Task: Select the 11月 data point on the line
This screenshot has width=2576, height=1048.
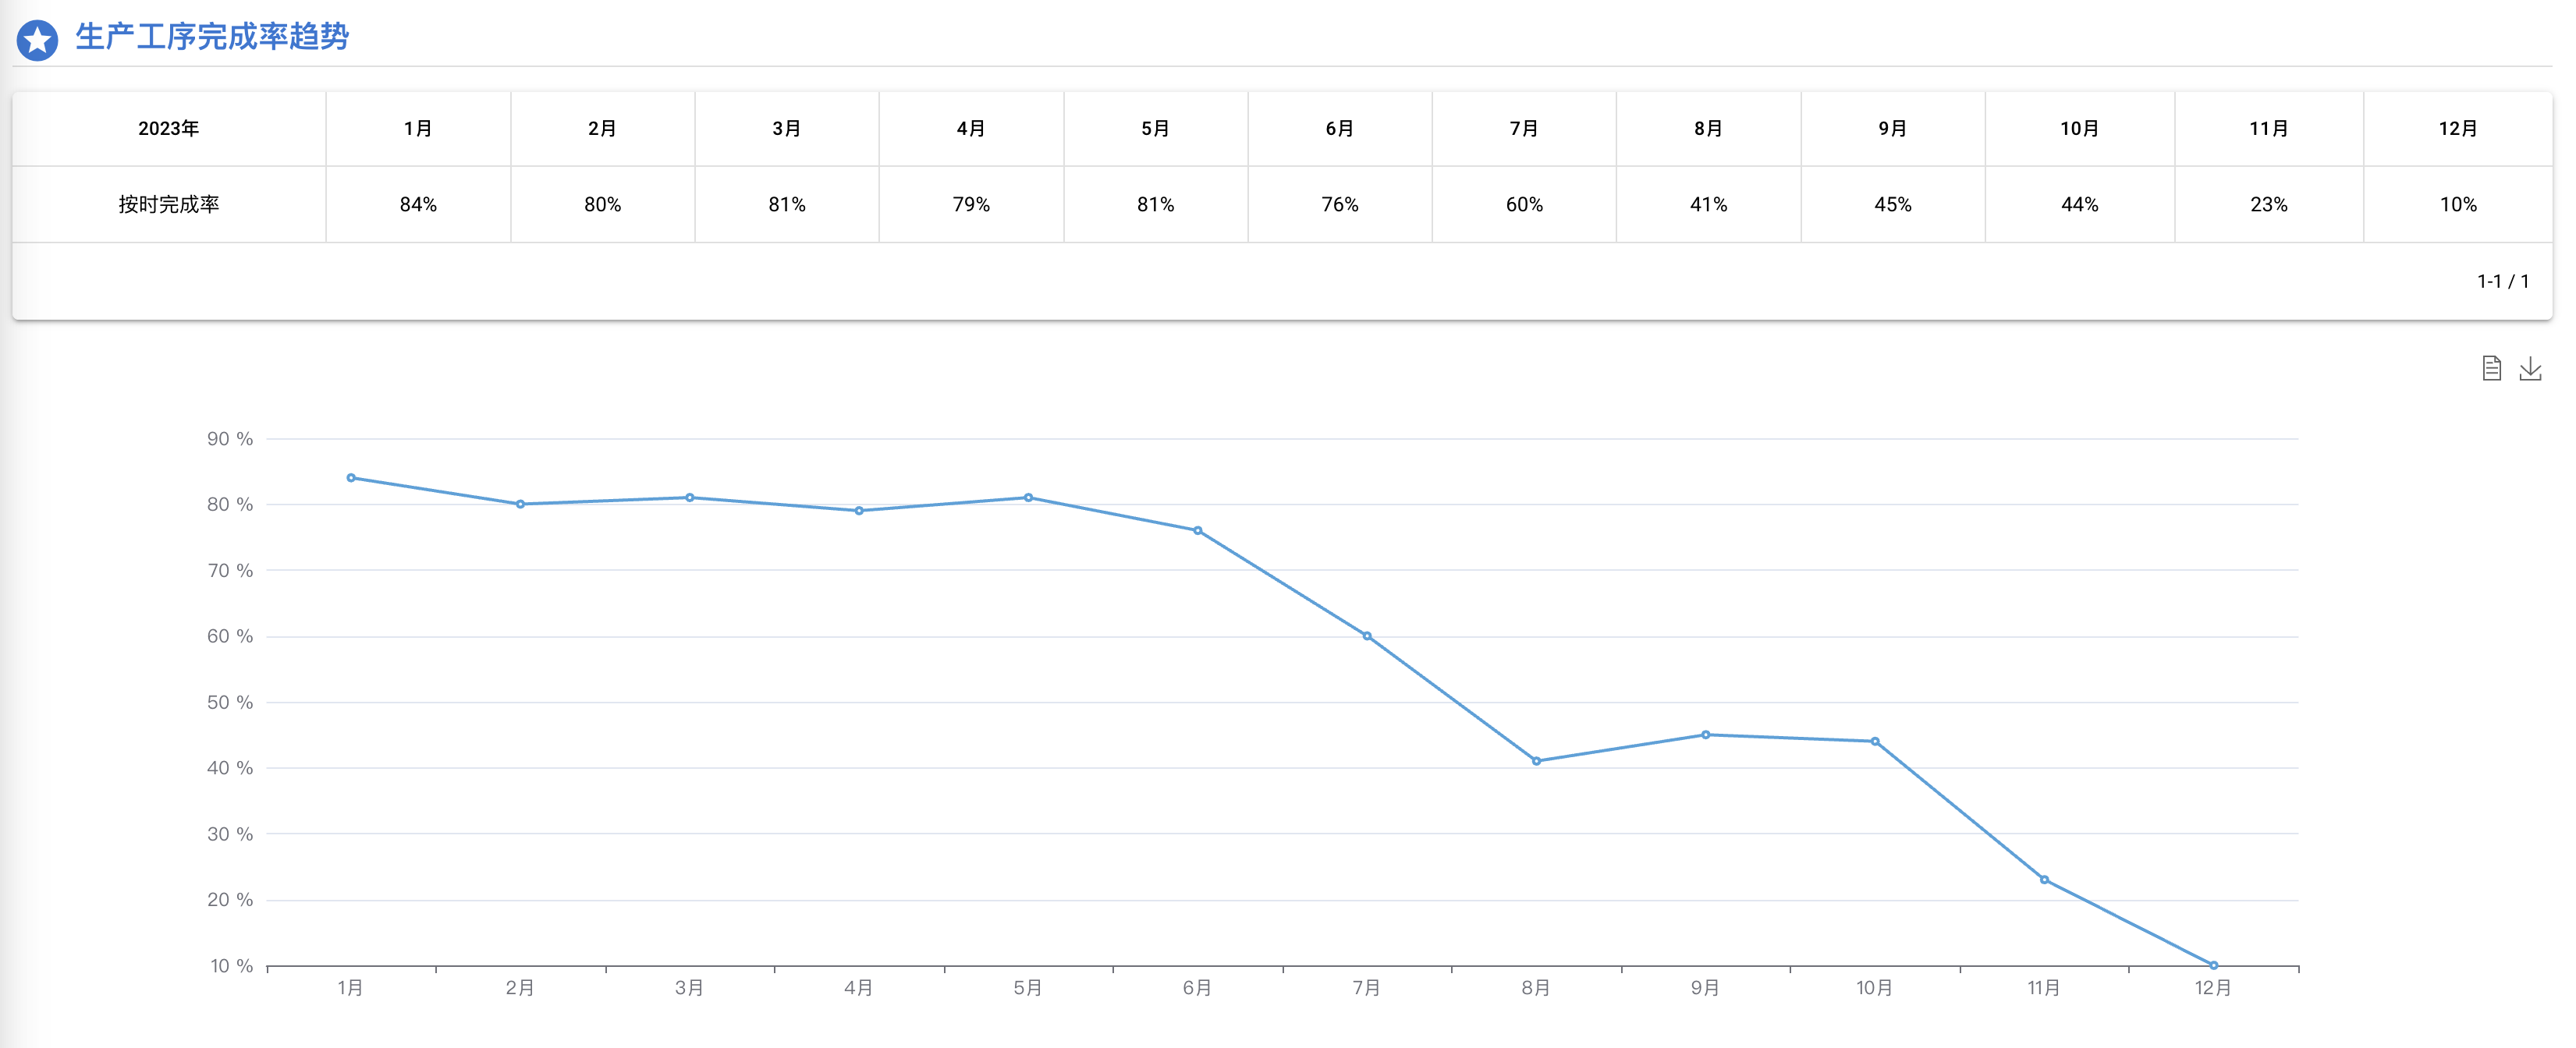Action: (2044, 880)
